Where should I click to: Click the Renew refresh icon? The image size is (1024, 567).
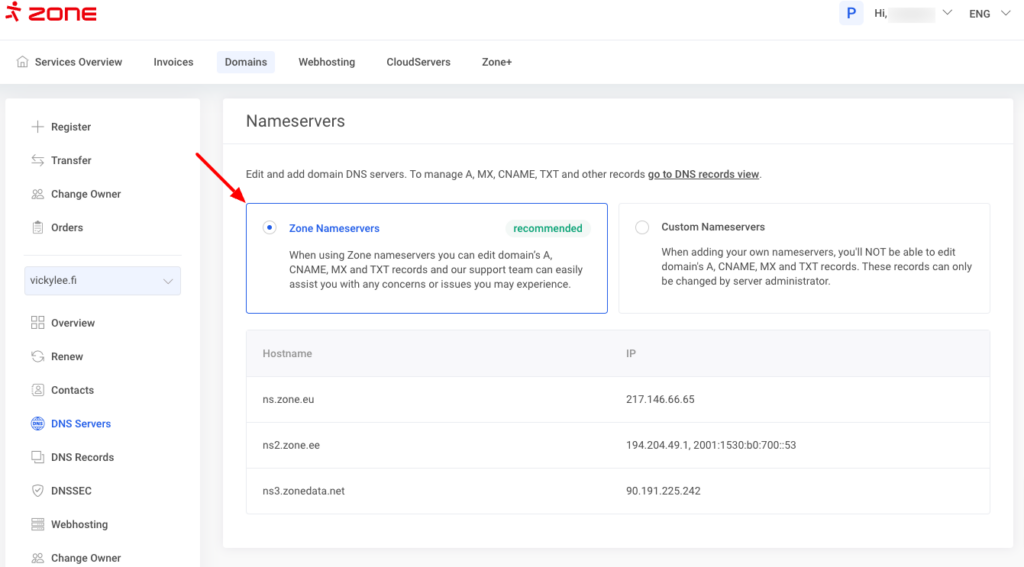(x=38, y=356)
